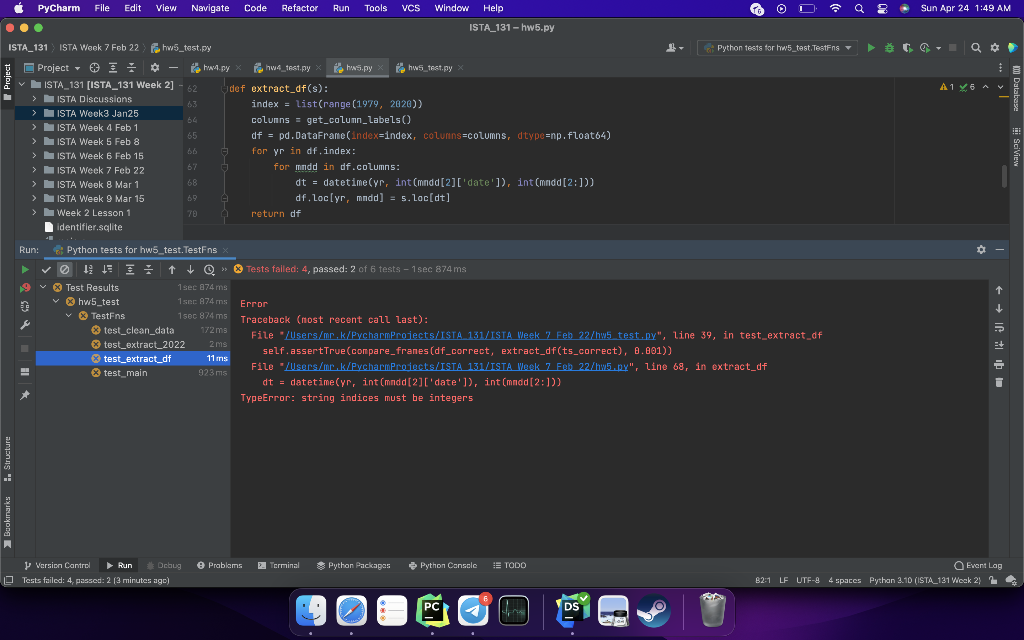The image size is (1024, 640).
Task: Open the Terminal tool window
Action: point(279,566)
